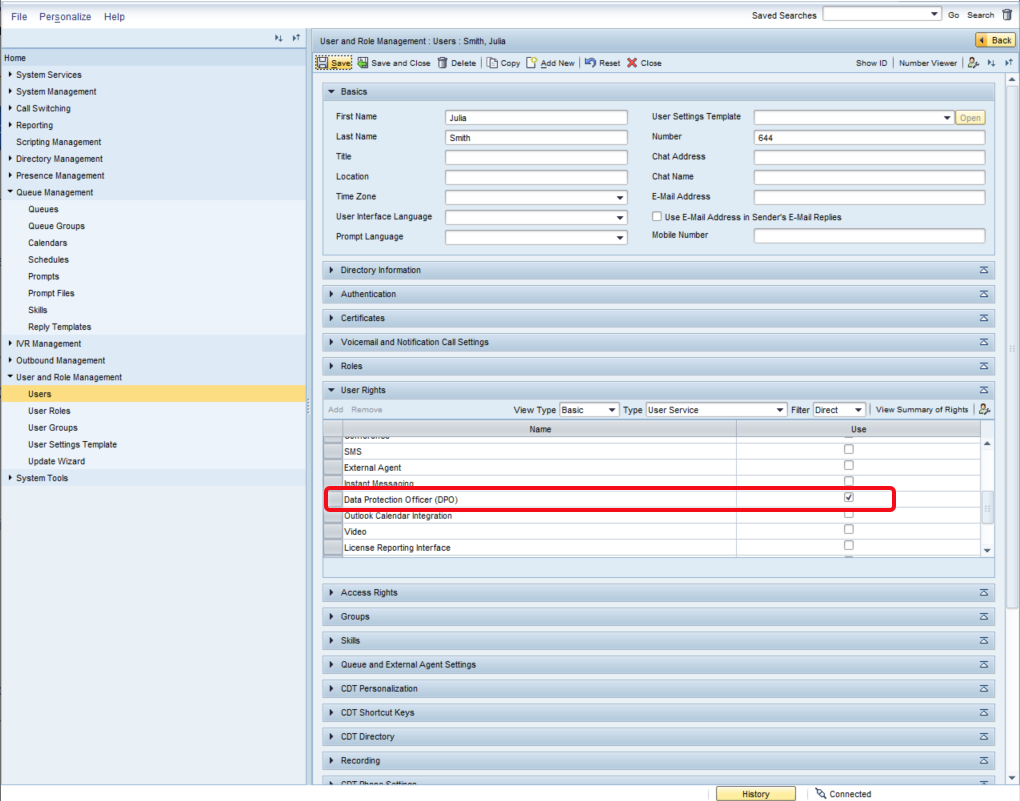Click the Mobile Number input field
Image resolution: width=1020 pixels, height=801 pixels.
click(869, 236)
